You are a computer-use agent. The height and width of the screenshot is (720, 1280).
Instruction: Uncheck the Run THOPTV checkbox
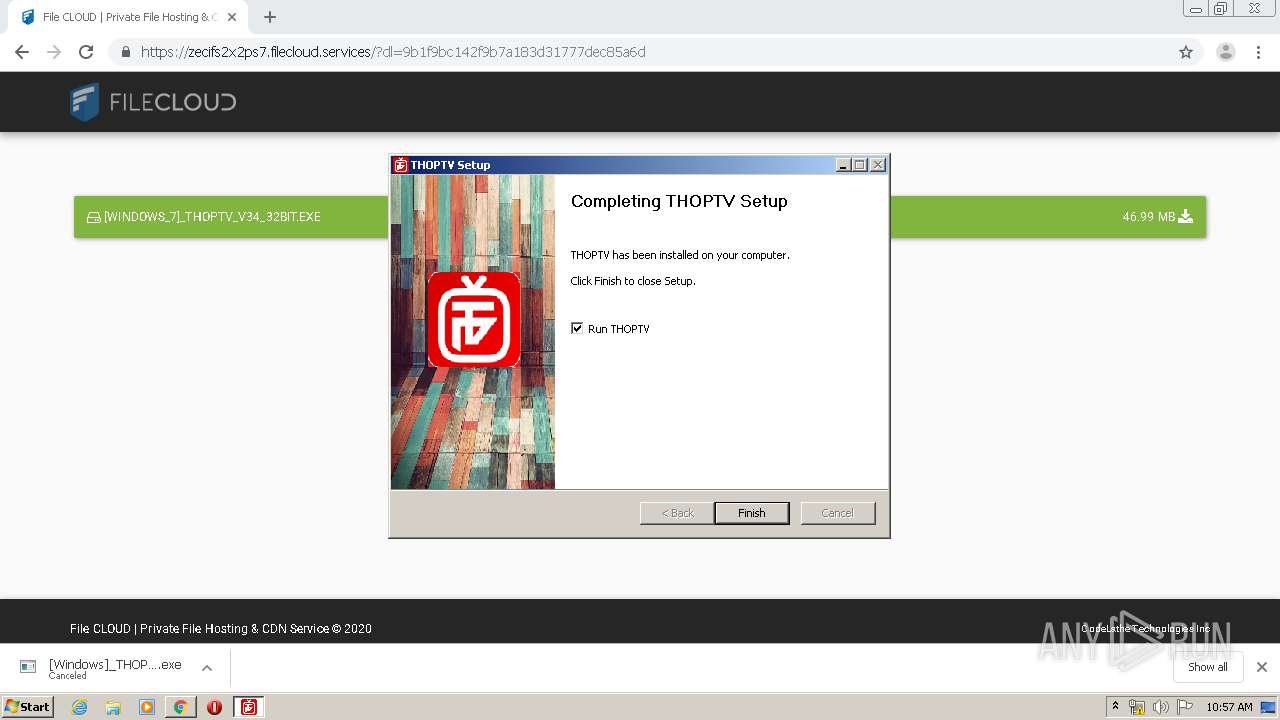577,328
